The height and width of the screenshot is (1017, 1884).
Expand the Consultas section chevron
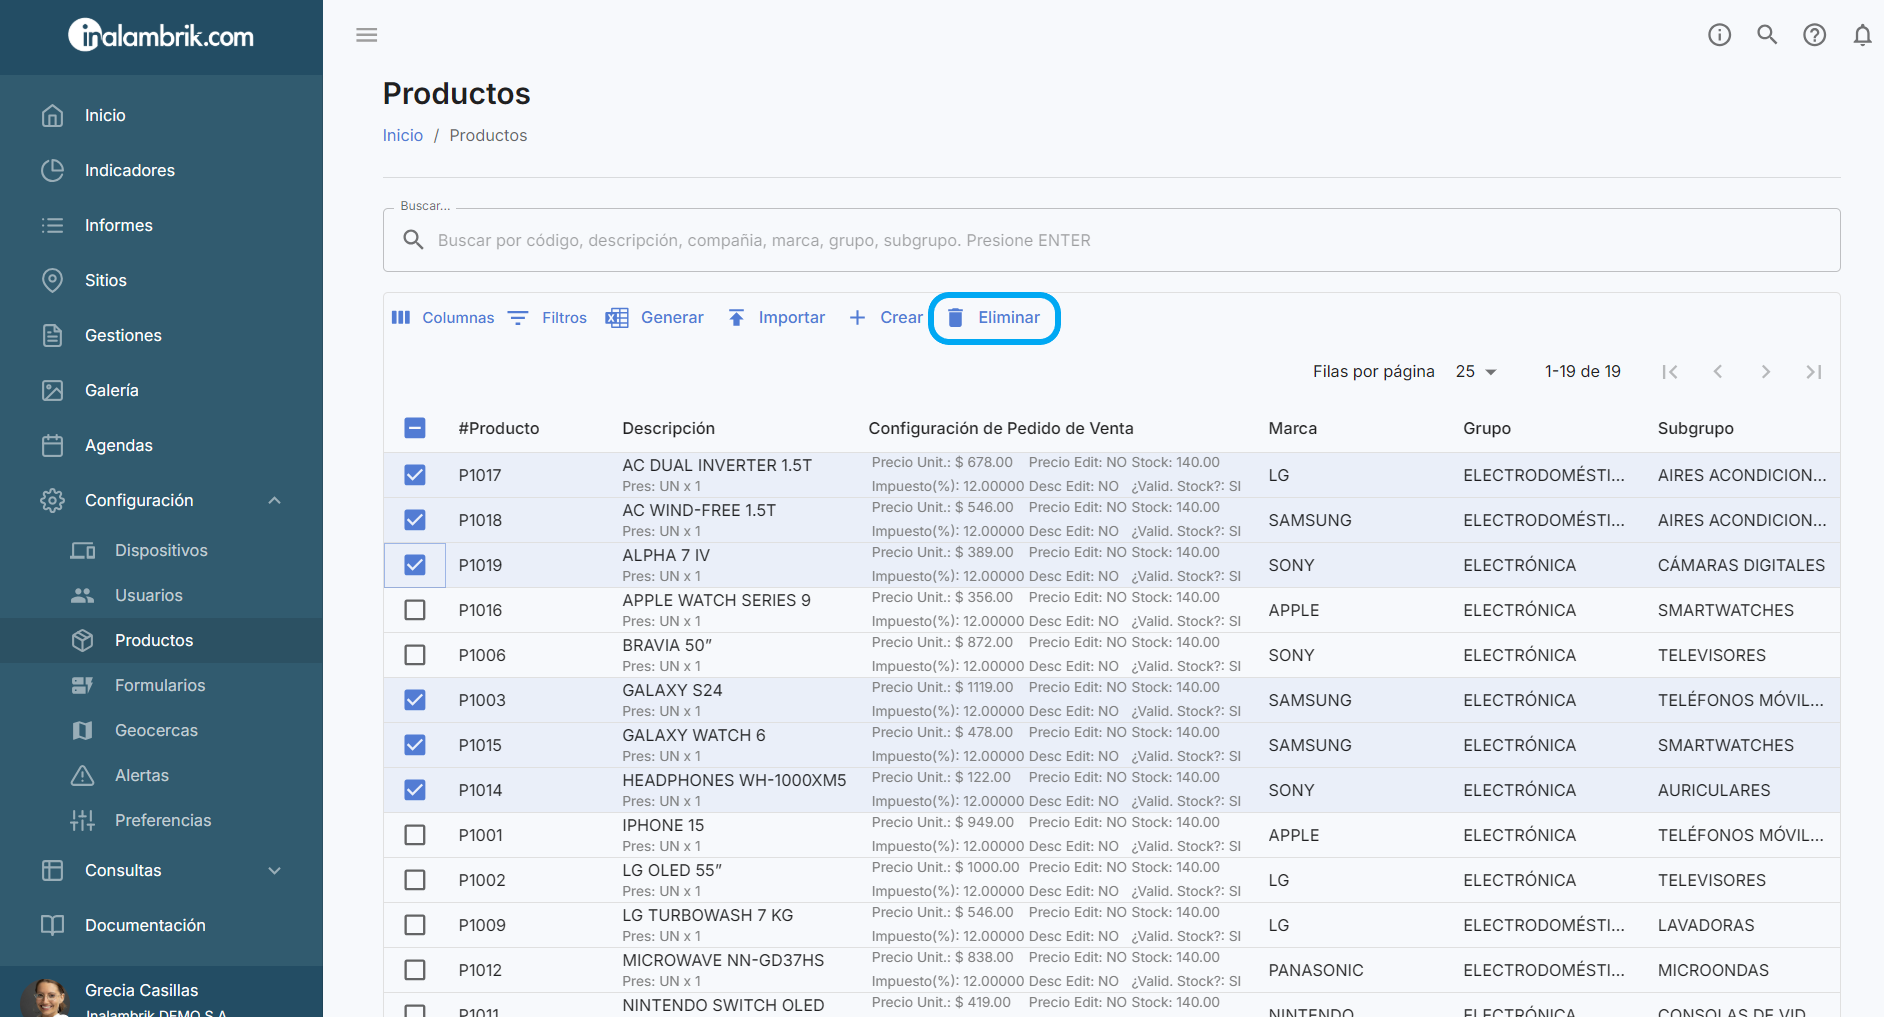point(275,870)
